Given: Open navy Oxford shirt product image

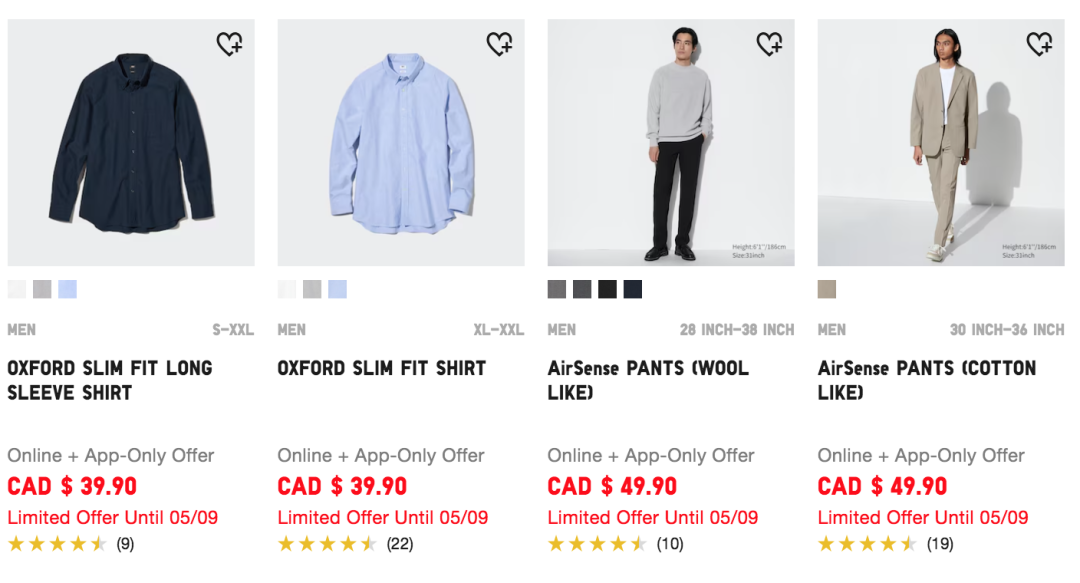Looking at the screenshot, I should 131,143.
